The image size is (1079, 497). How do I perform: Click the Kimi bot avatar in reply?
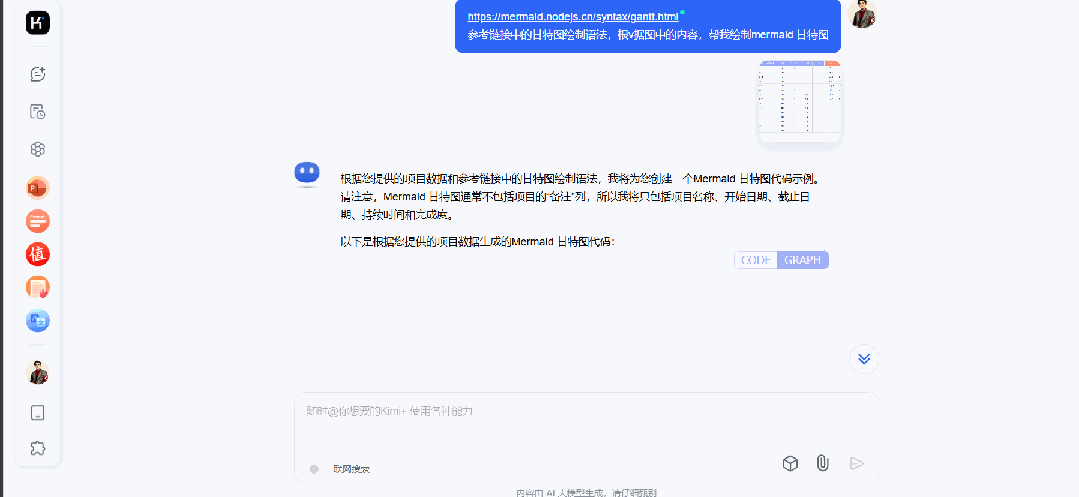point(307,174)
